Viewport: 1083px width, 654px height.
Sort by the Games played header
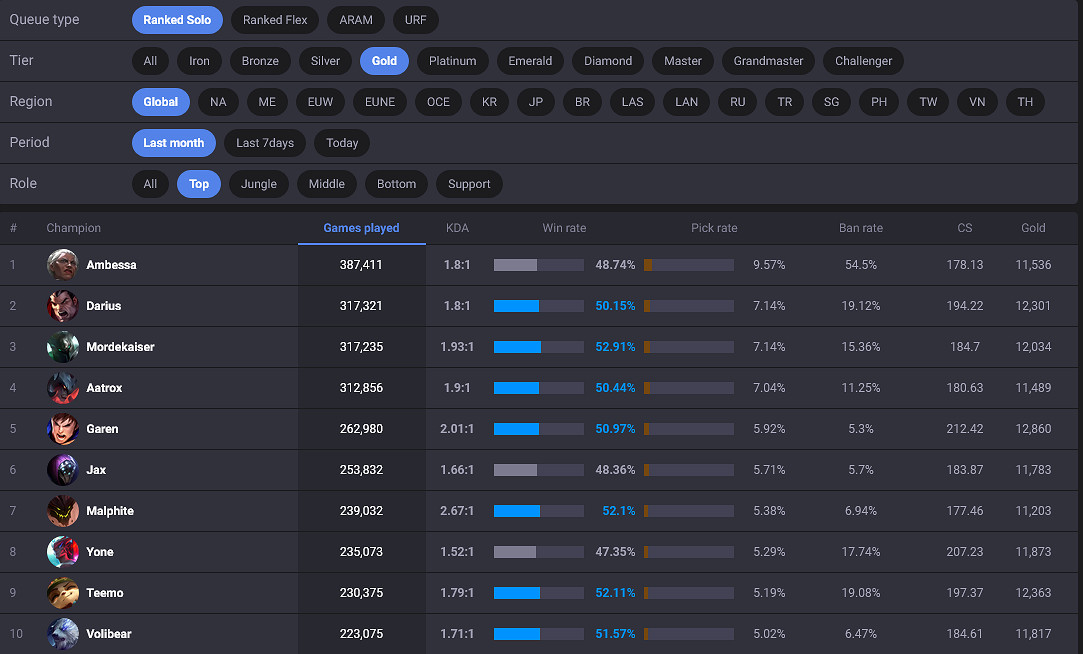361,228
